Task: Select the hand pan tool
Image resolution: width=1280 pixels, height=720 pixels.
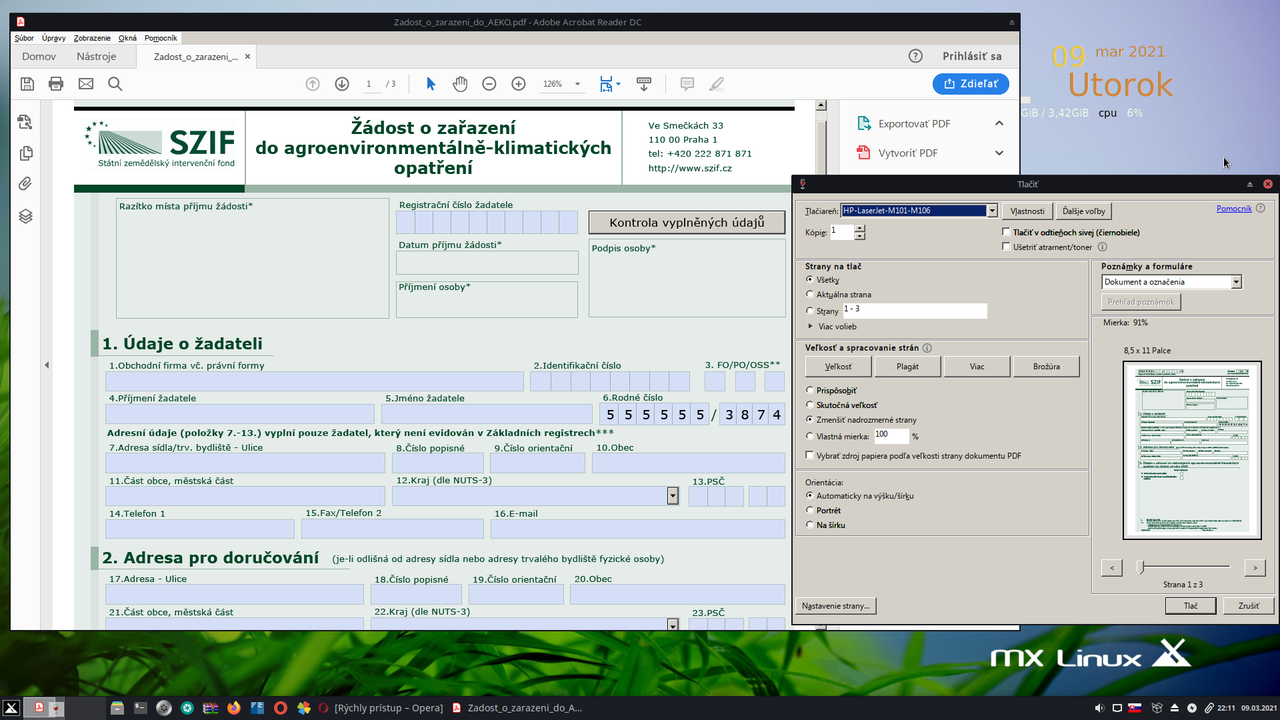Action: tap(460, 84)
